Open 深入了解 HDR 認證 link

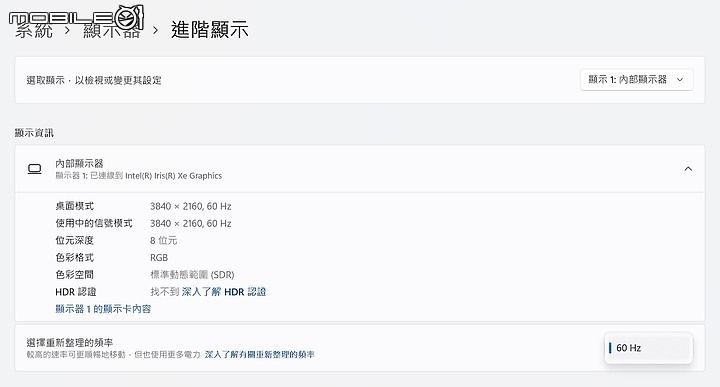224,292
